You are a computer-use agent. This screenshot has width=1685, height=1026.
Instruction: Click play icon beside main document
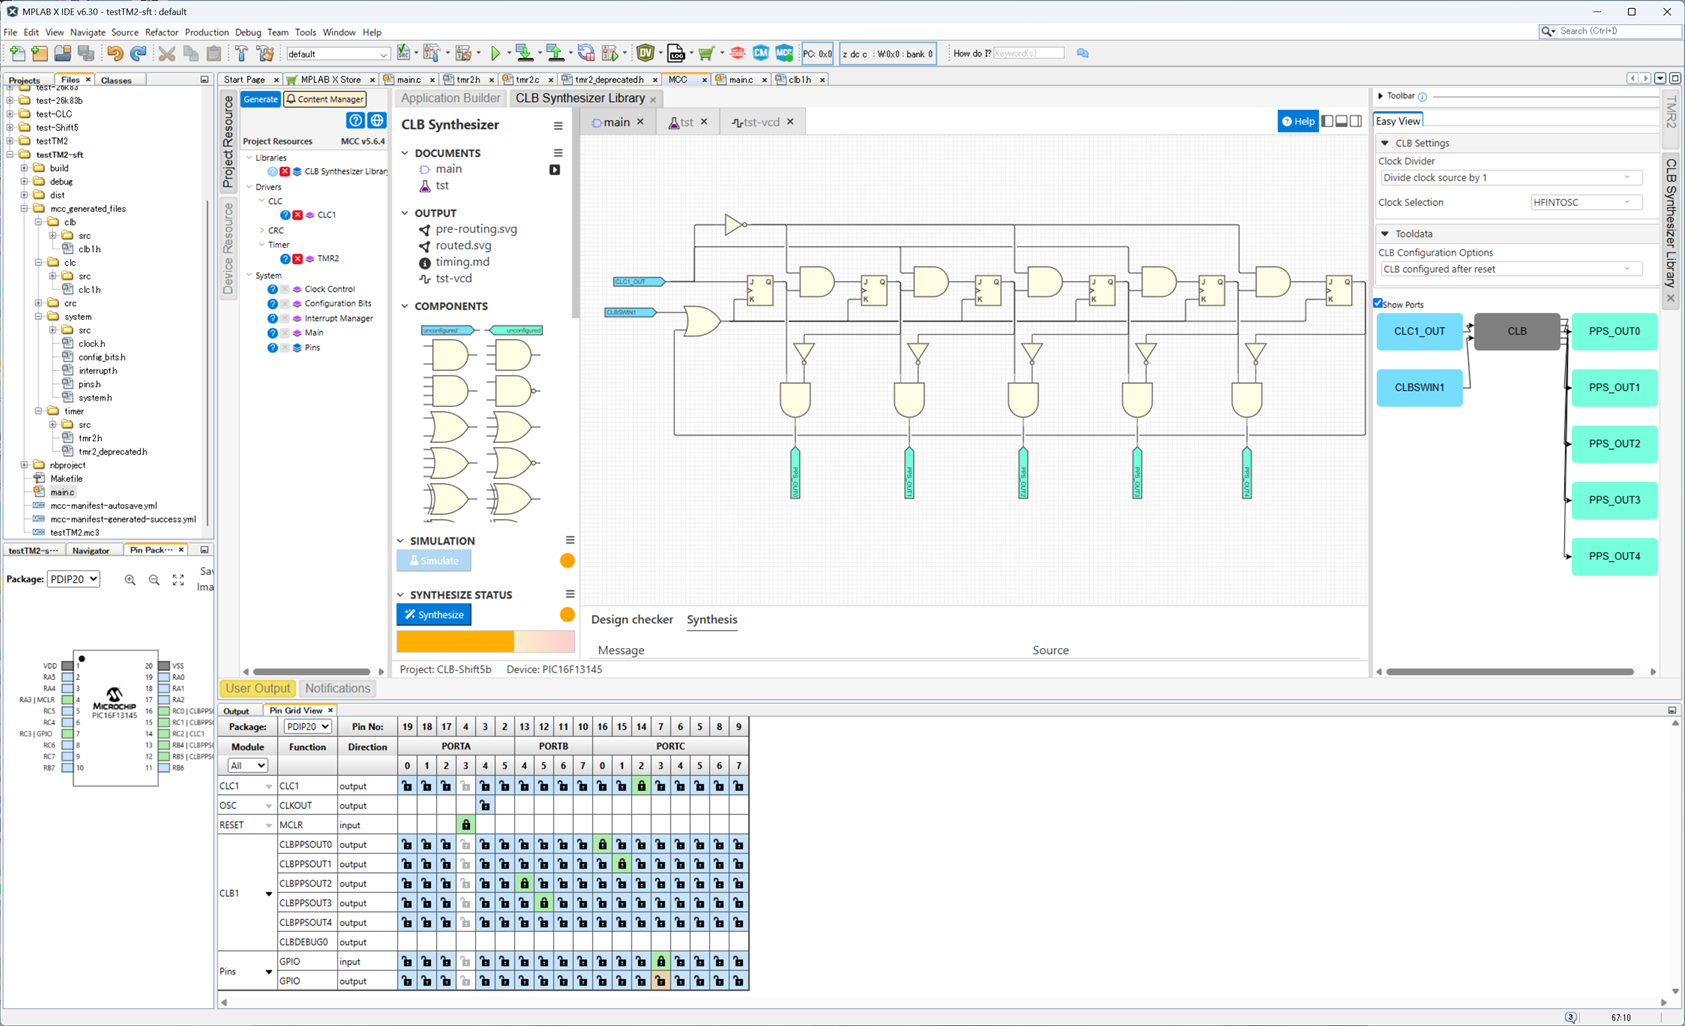tap(554, 170)
